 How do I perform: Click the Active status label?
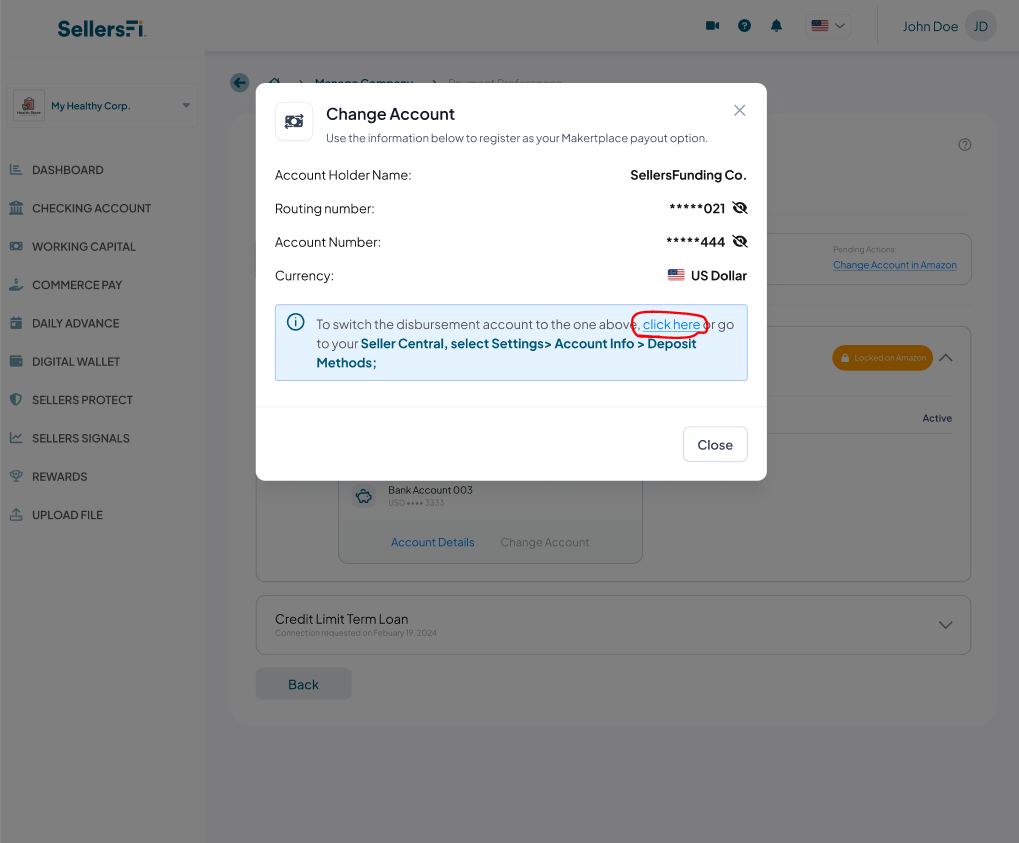click(936, 419)
